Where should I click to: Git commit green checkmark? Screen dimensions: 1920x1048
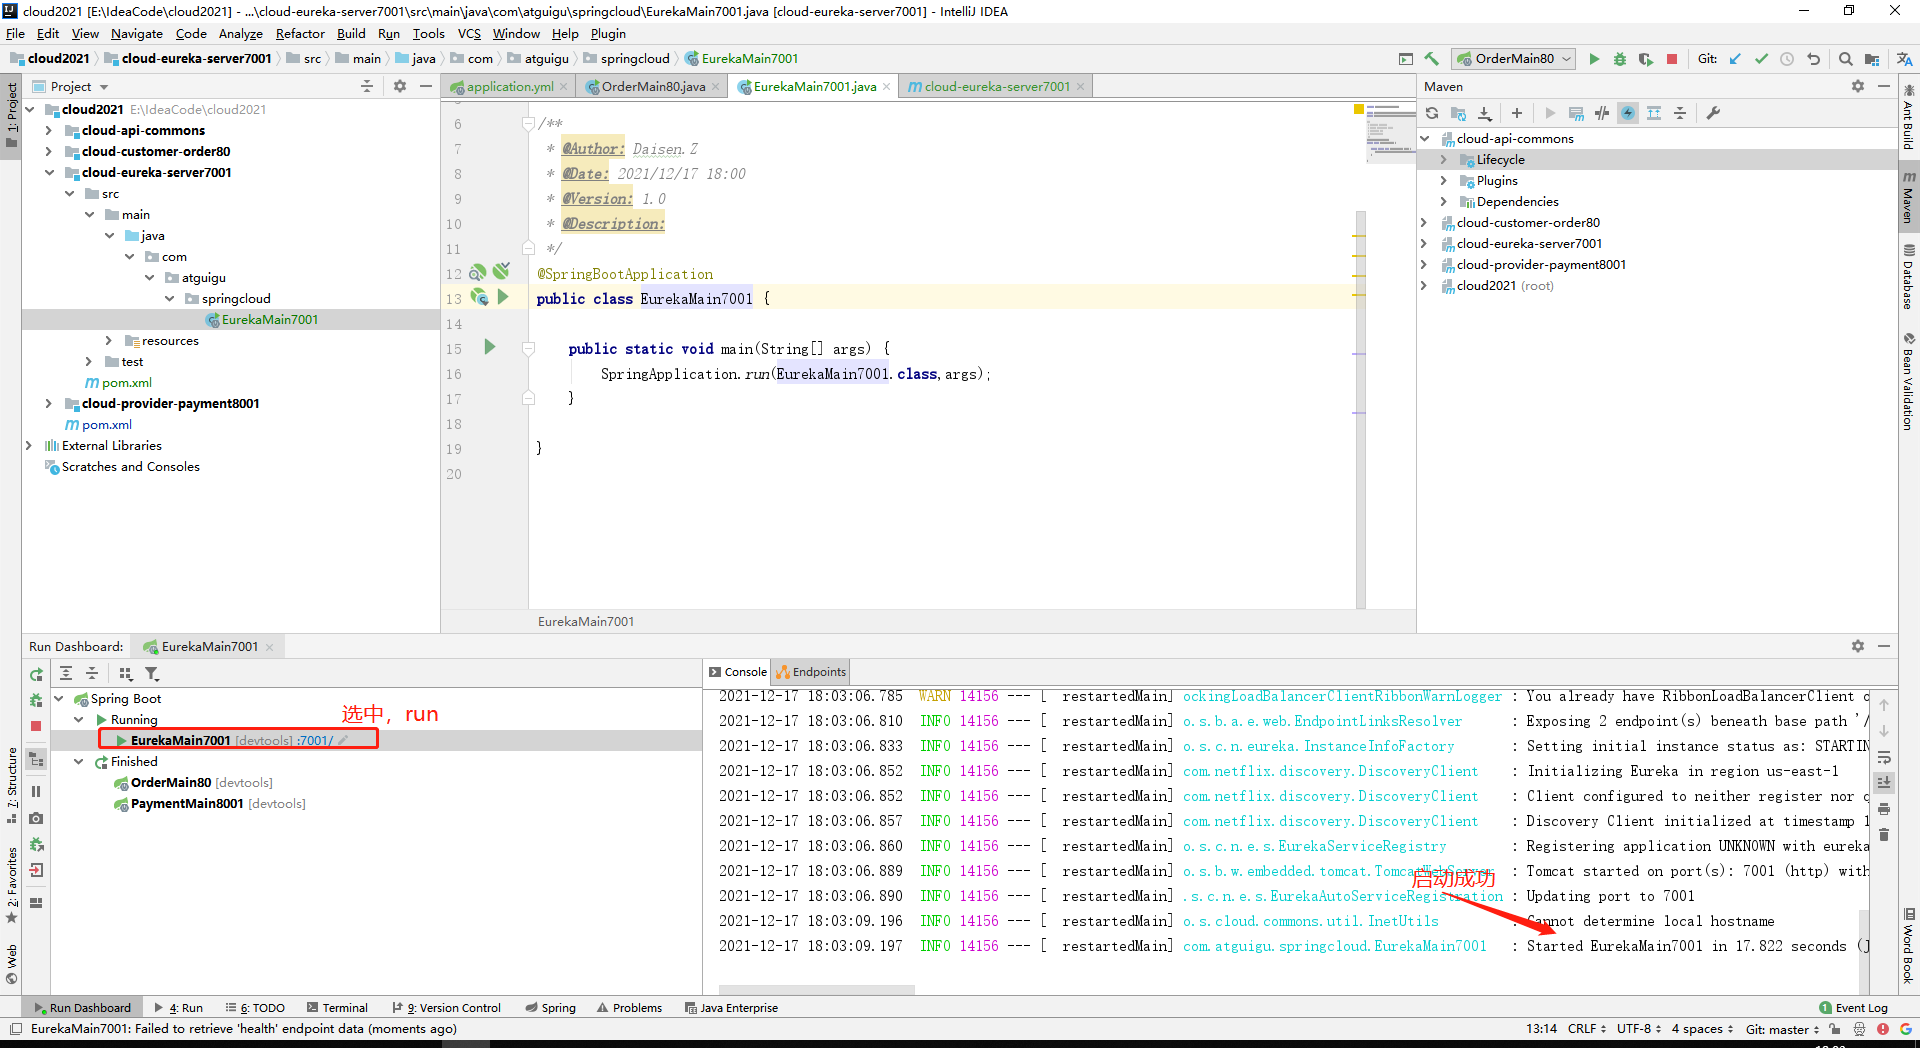pos(1761,59)
